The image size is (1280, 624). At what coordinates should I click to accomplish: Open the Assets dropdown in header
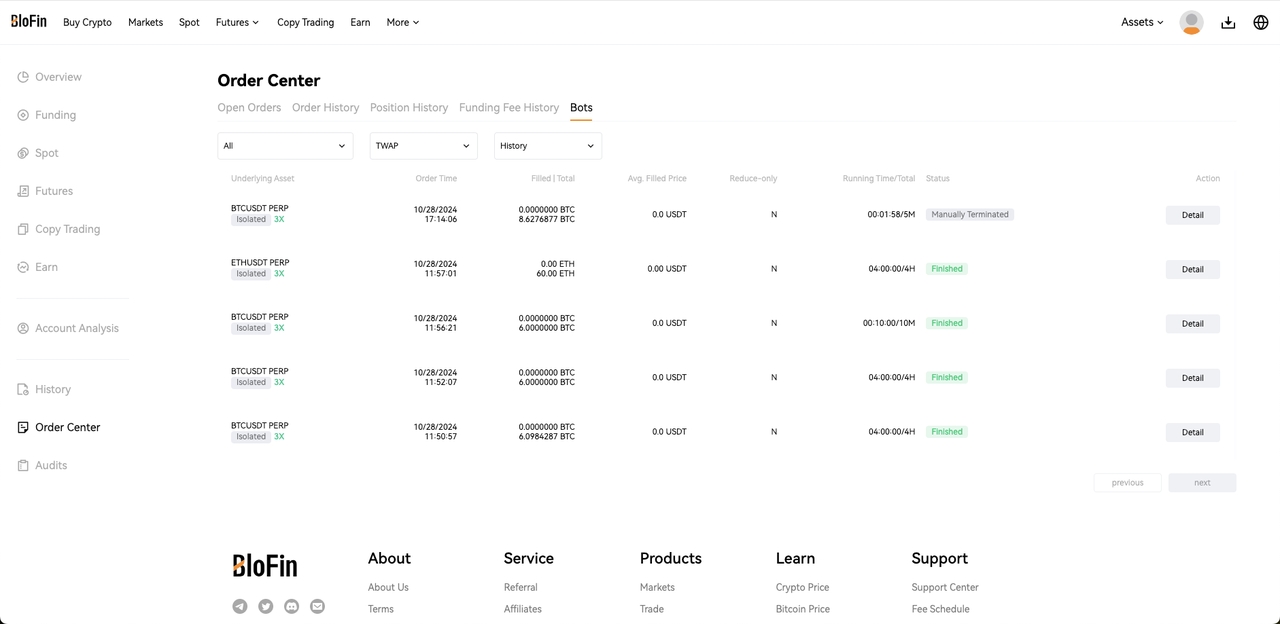tap(1142, 22)
